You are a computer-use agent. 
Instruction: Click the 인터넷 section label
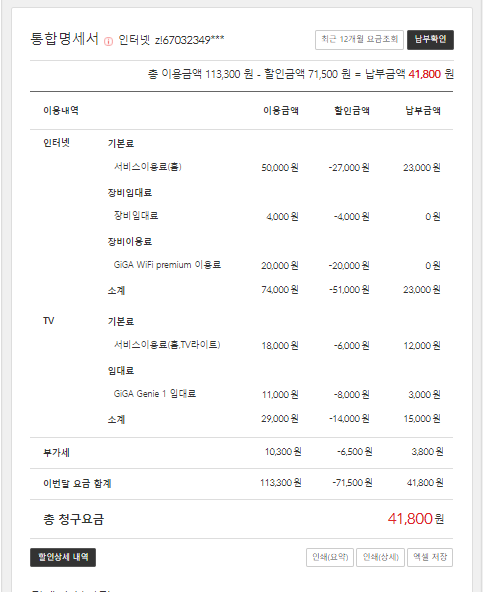point(56,143)
